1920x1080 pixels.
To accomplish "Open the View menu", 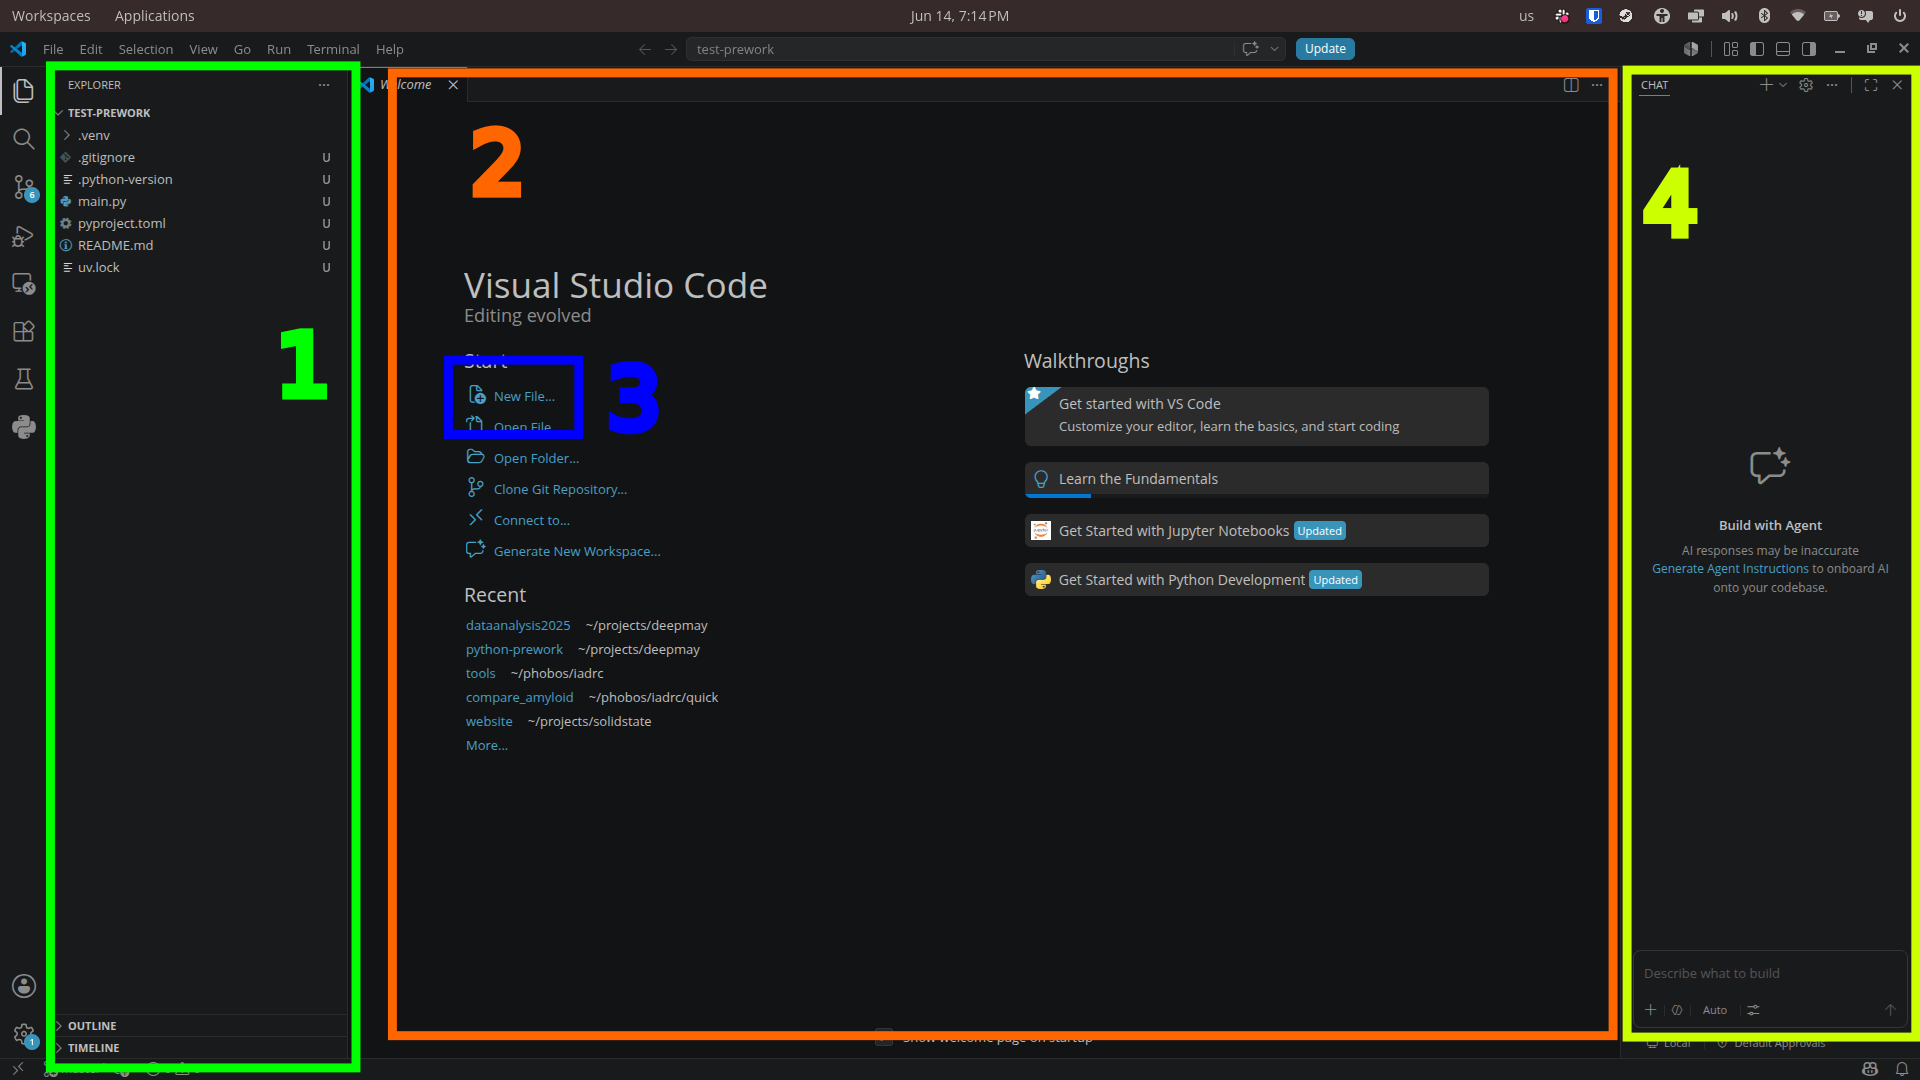I will click(x=203, y=49).
